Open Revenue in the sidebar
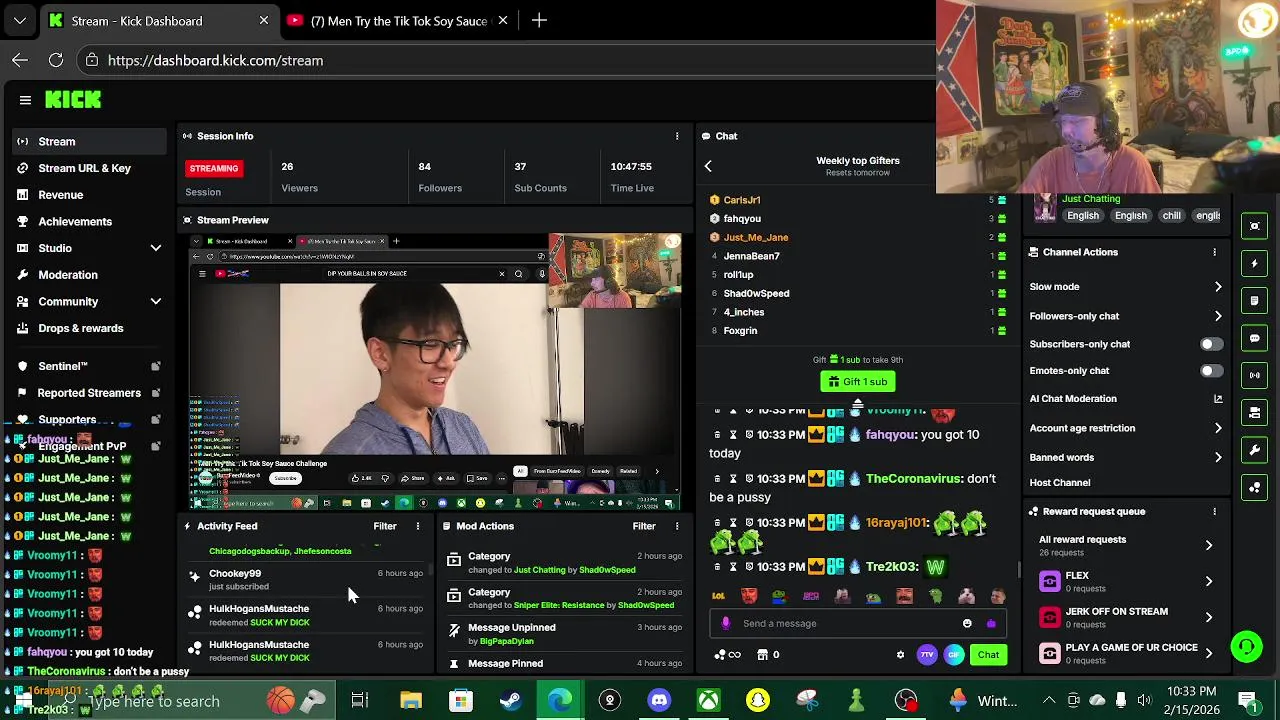The width and height of the screenshot is (1280, 720). (x=60, y=195)
